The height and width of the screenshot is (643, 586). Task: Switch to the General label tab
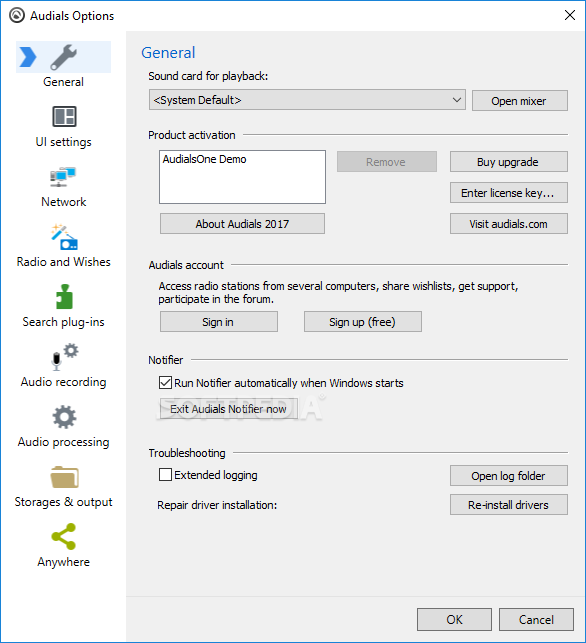click(64, 82)
